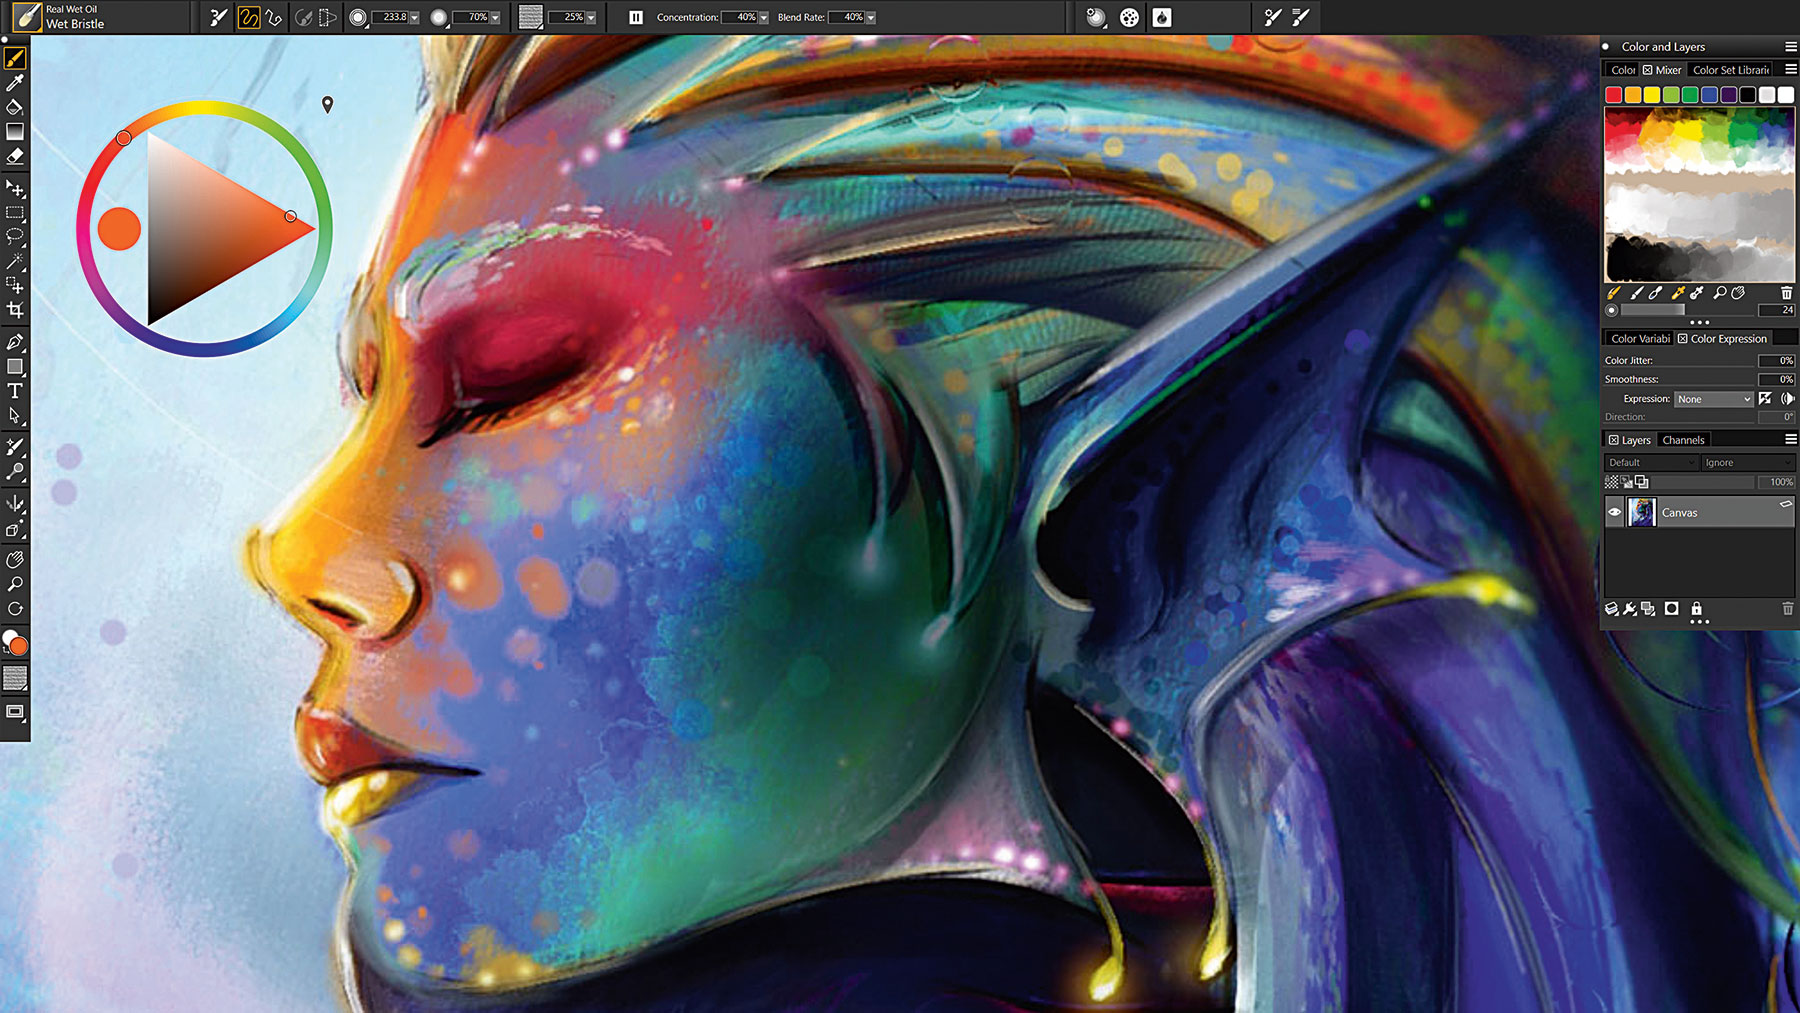The height and width of the screenshot is (1013, 1800).
Task: Select the Sample Color dropper in the Mixer
Action: 1677,293
